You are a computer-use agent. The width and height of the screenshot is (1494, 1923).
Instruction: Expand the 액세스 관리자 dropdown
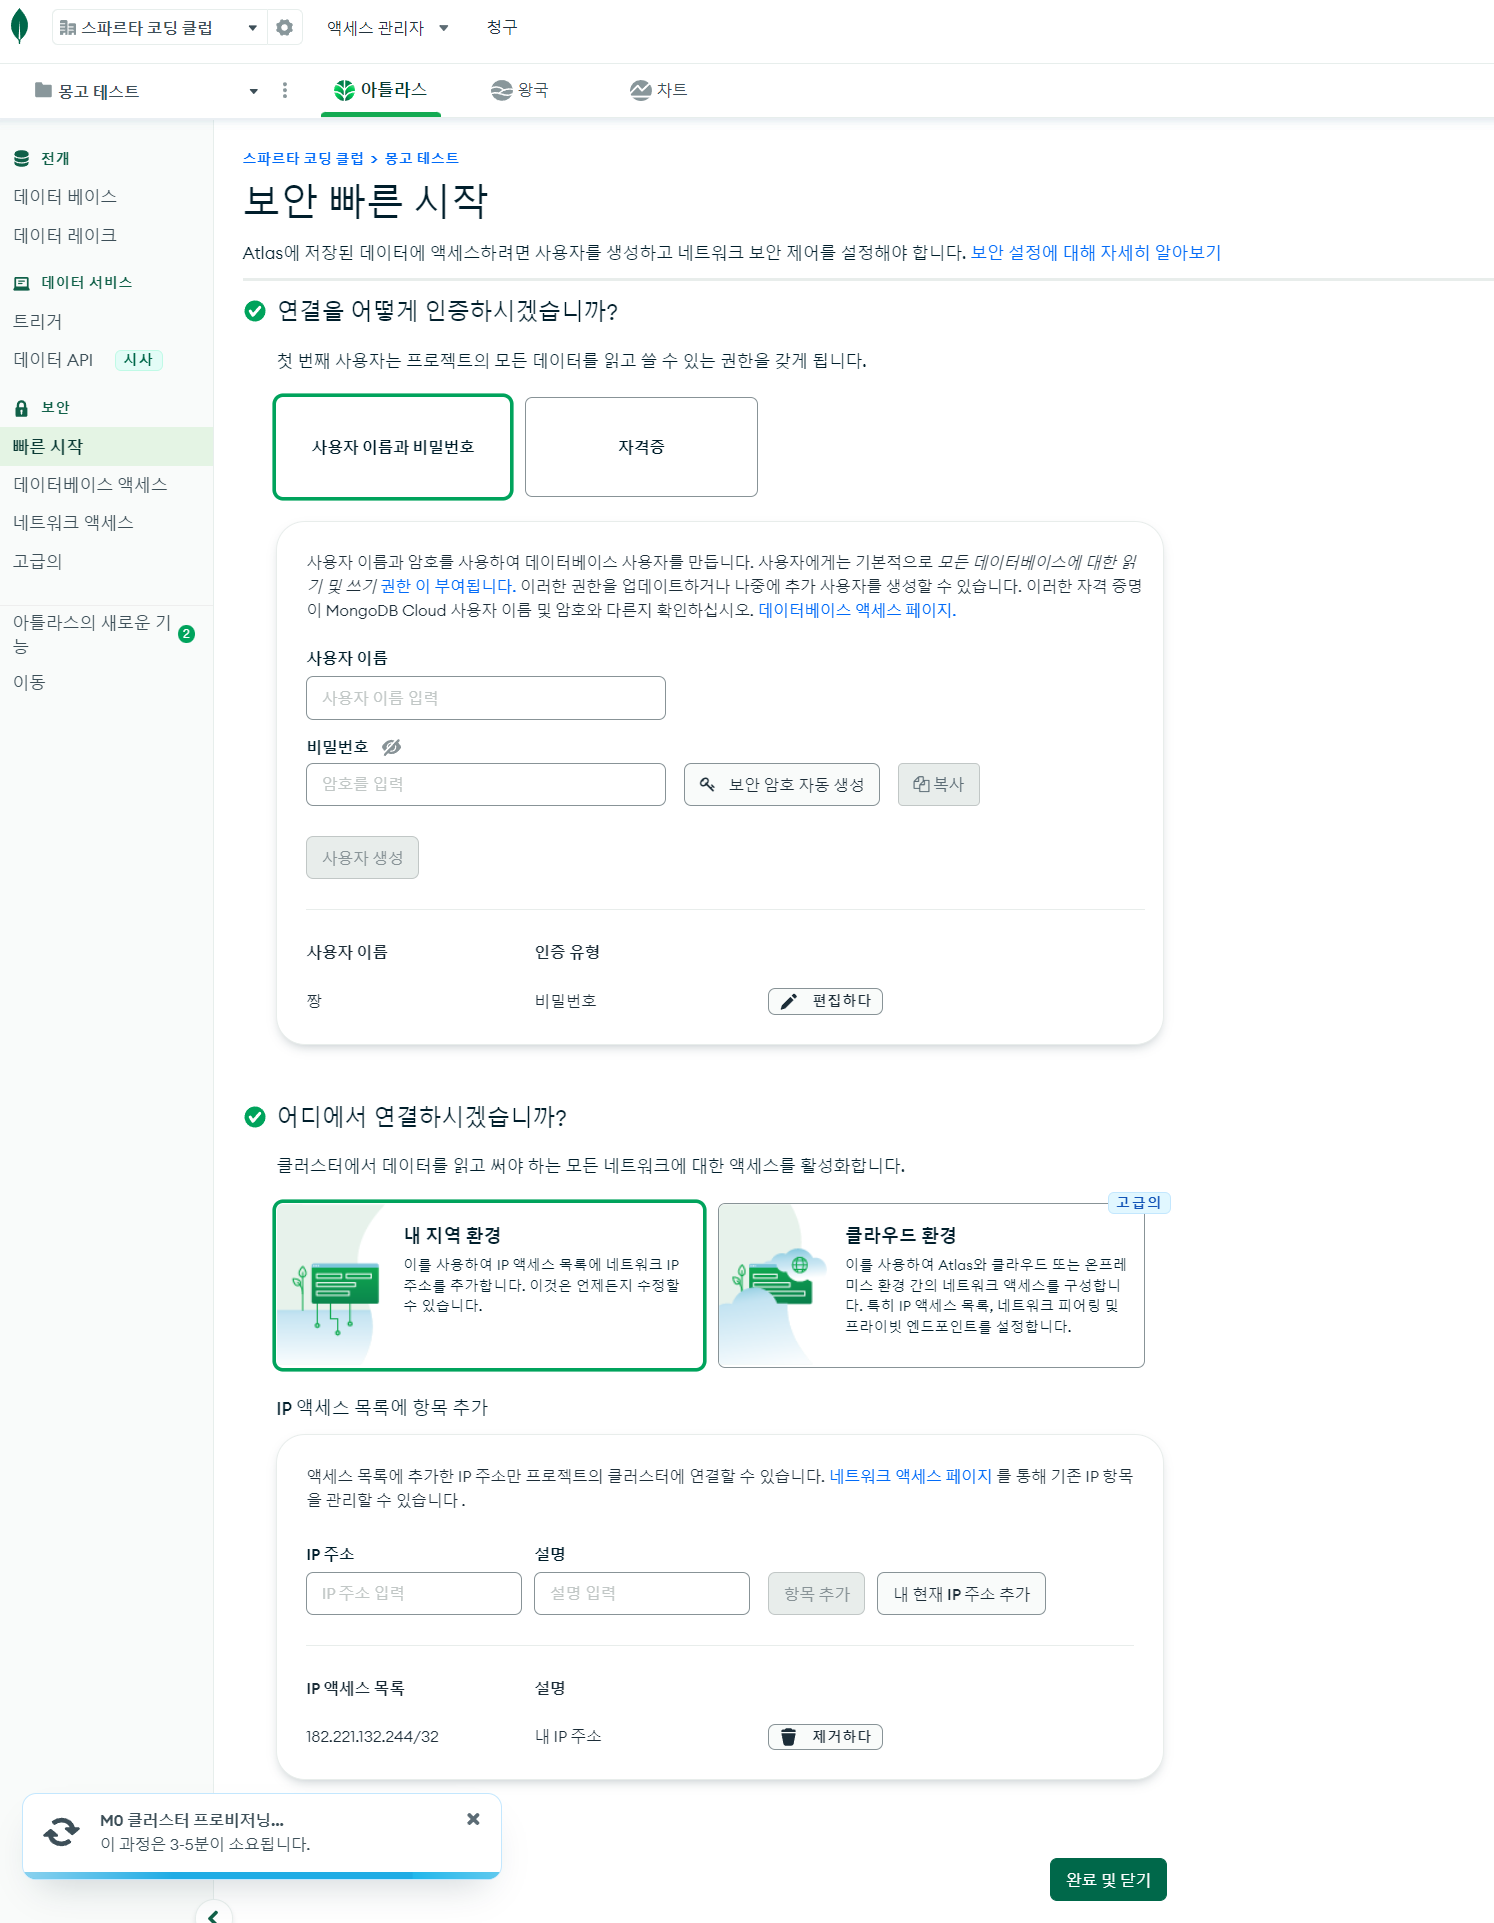(388, 28)
